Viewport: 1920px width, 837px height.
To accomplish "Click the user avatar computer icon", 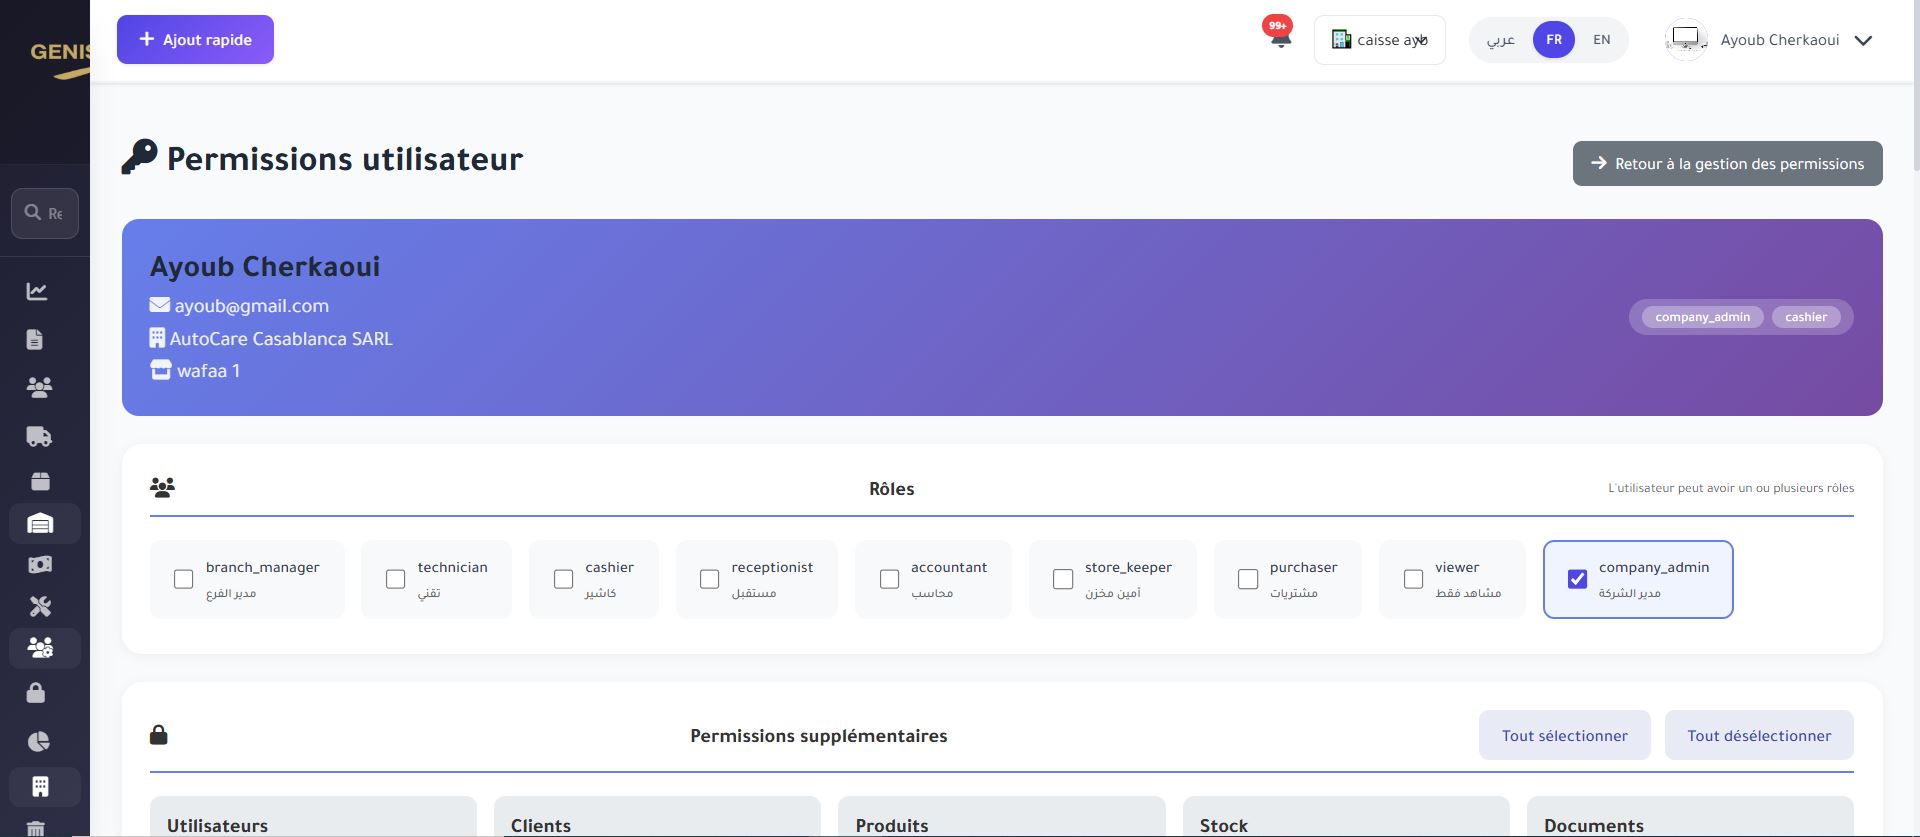I will [1686, 40].
